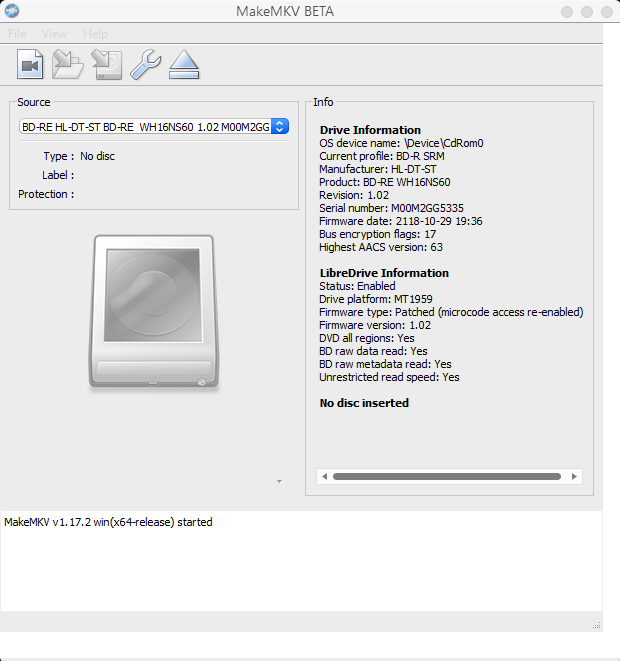This screenshot has width=620, height=661.
Task: Click 'Firmware type: Patched' line
Action: 451,312
